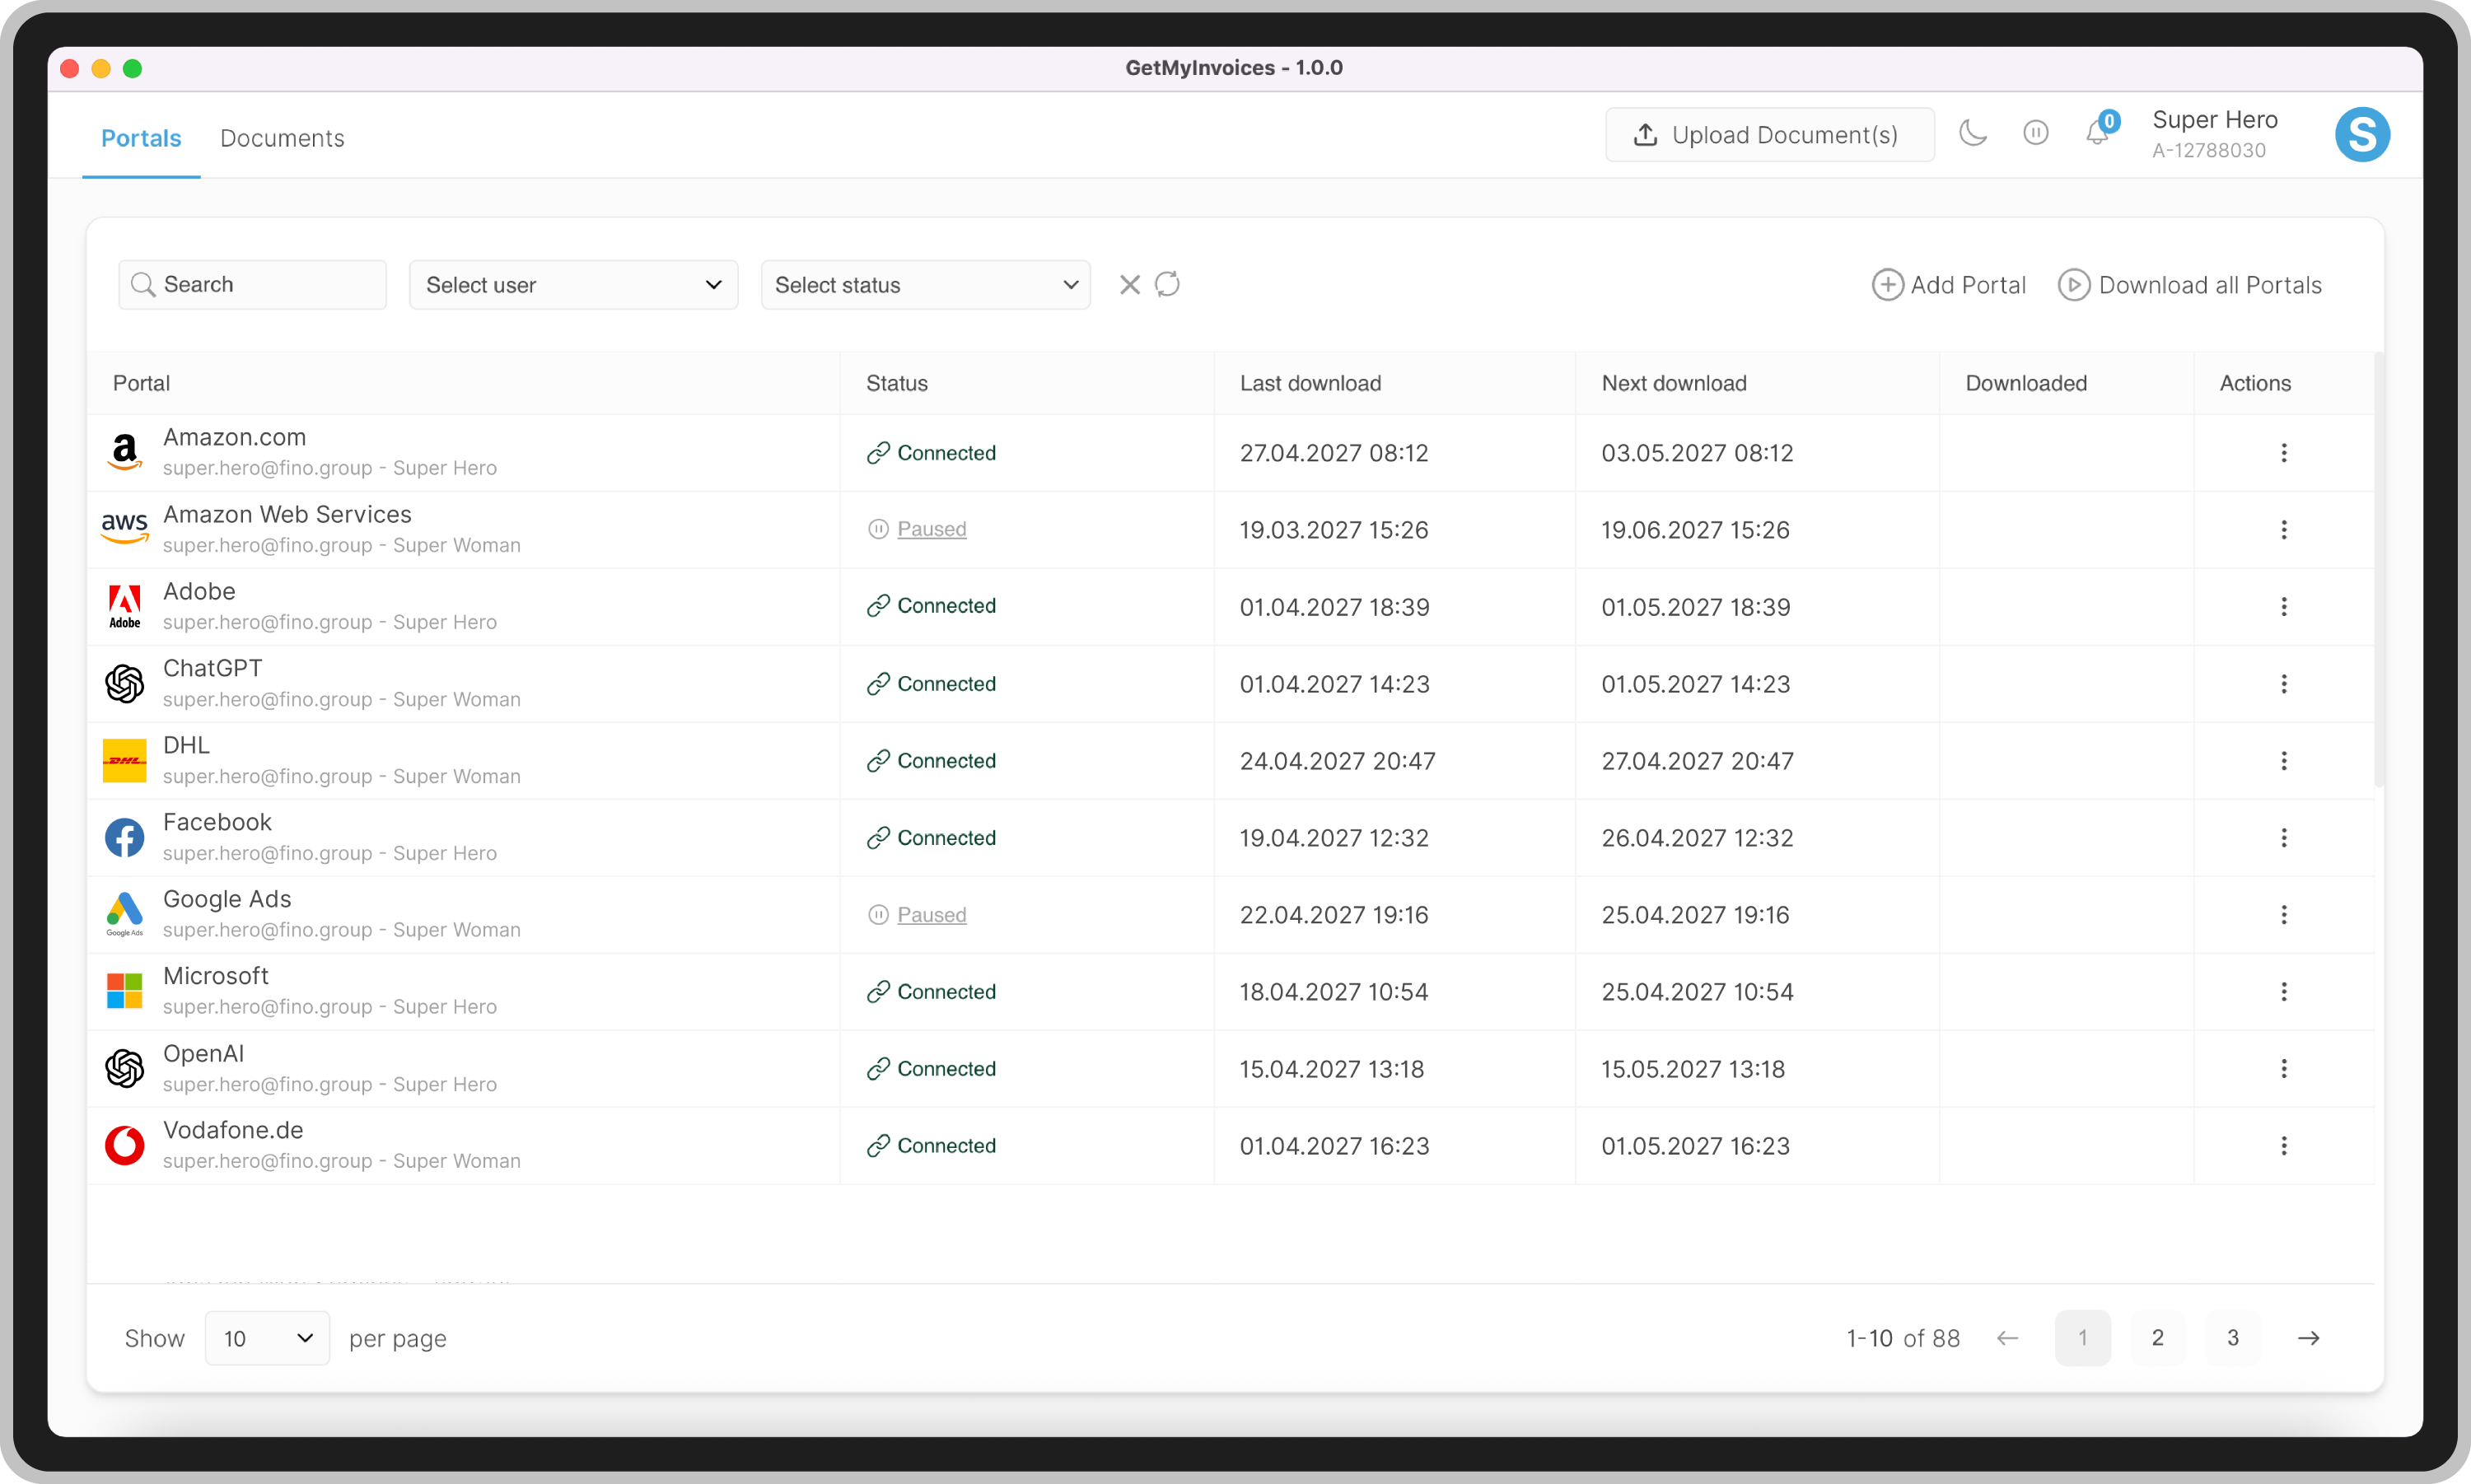The image size is (2471, 1484).
Task: Refresh the portal list icon
Action: pos(1167,285)
